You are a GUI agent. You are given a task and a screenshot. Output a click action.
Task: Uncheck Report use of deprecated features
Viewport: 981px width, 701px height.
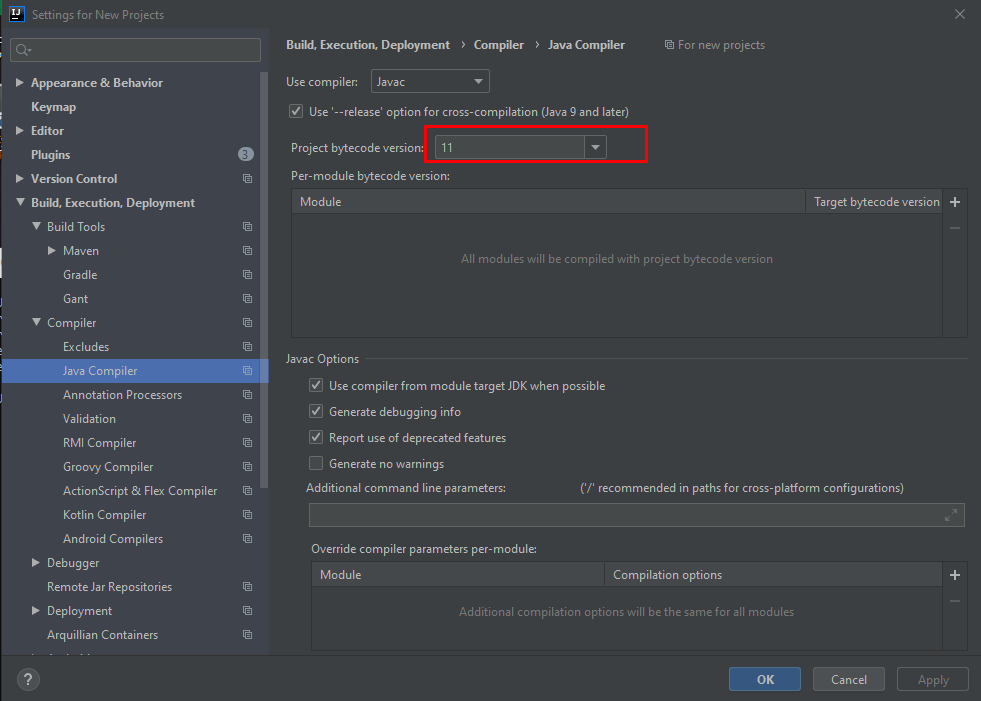316,437
